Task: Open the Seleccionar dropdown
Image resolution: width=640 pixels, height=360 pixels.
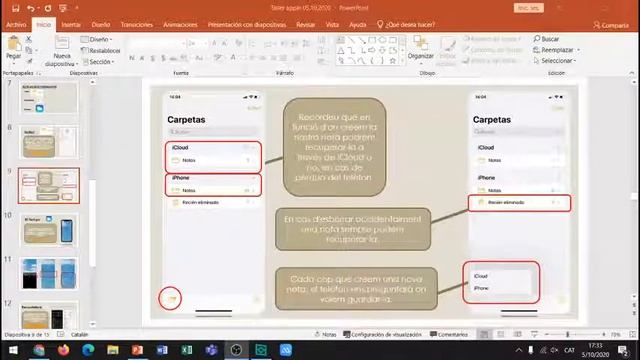Action: click(555, 60)
